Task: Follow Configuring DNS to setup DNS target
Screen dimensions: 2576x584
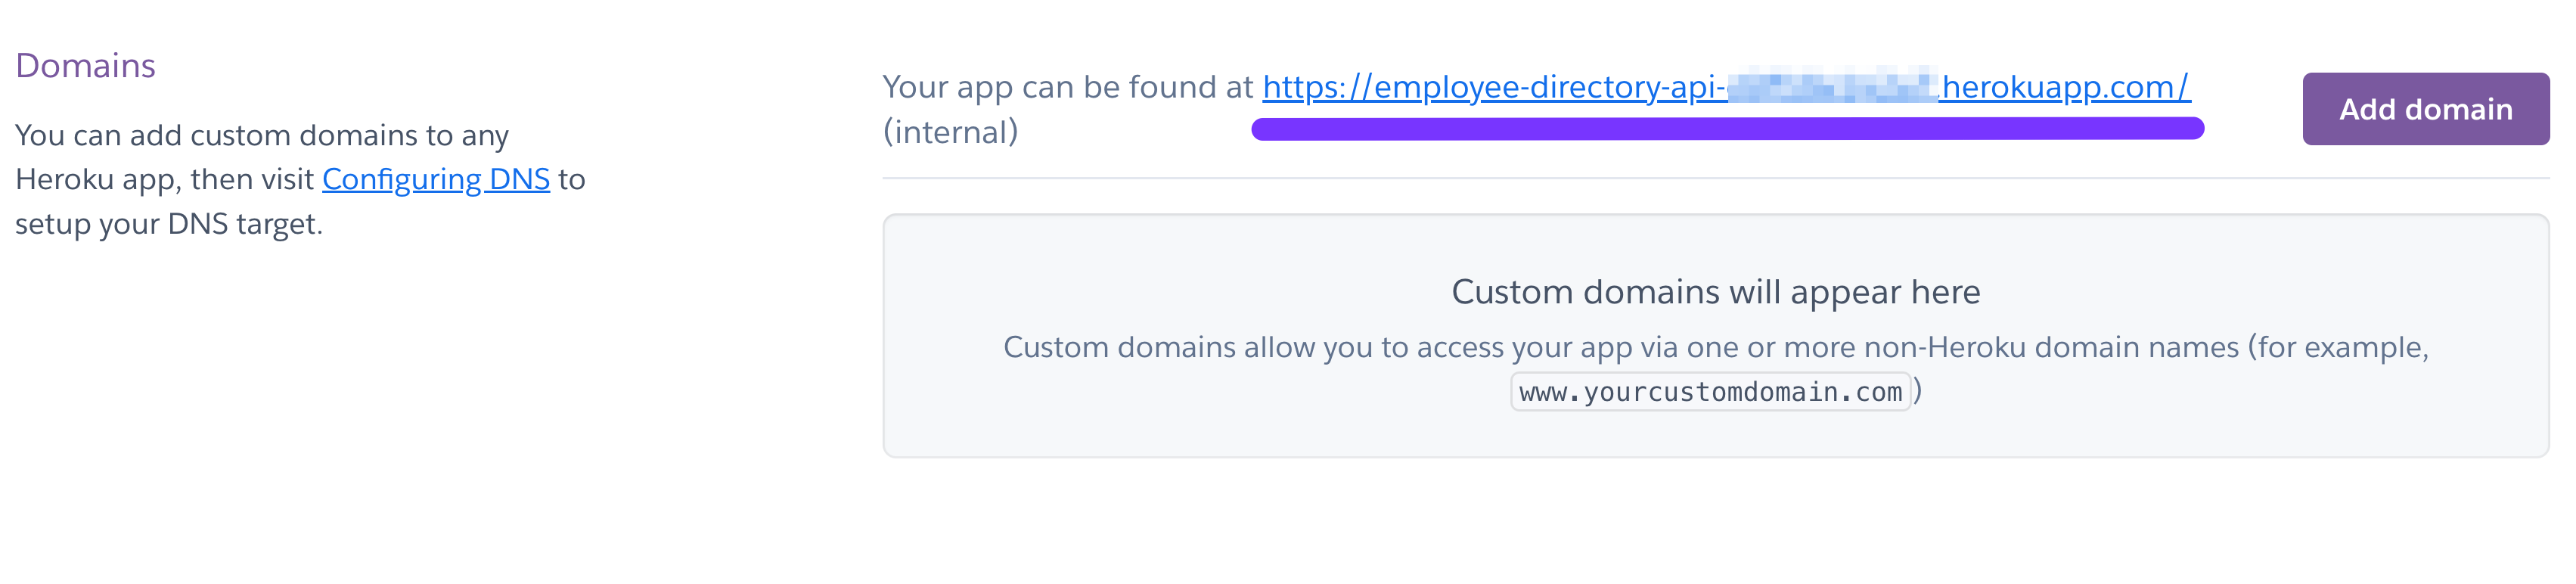Action: (435, 179)
